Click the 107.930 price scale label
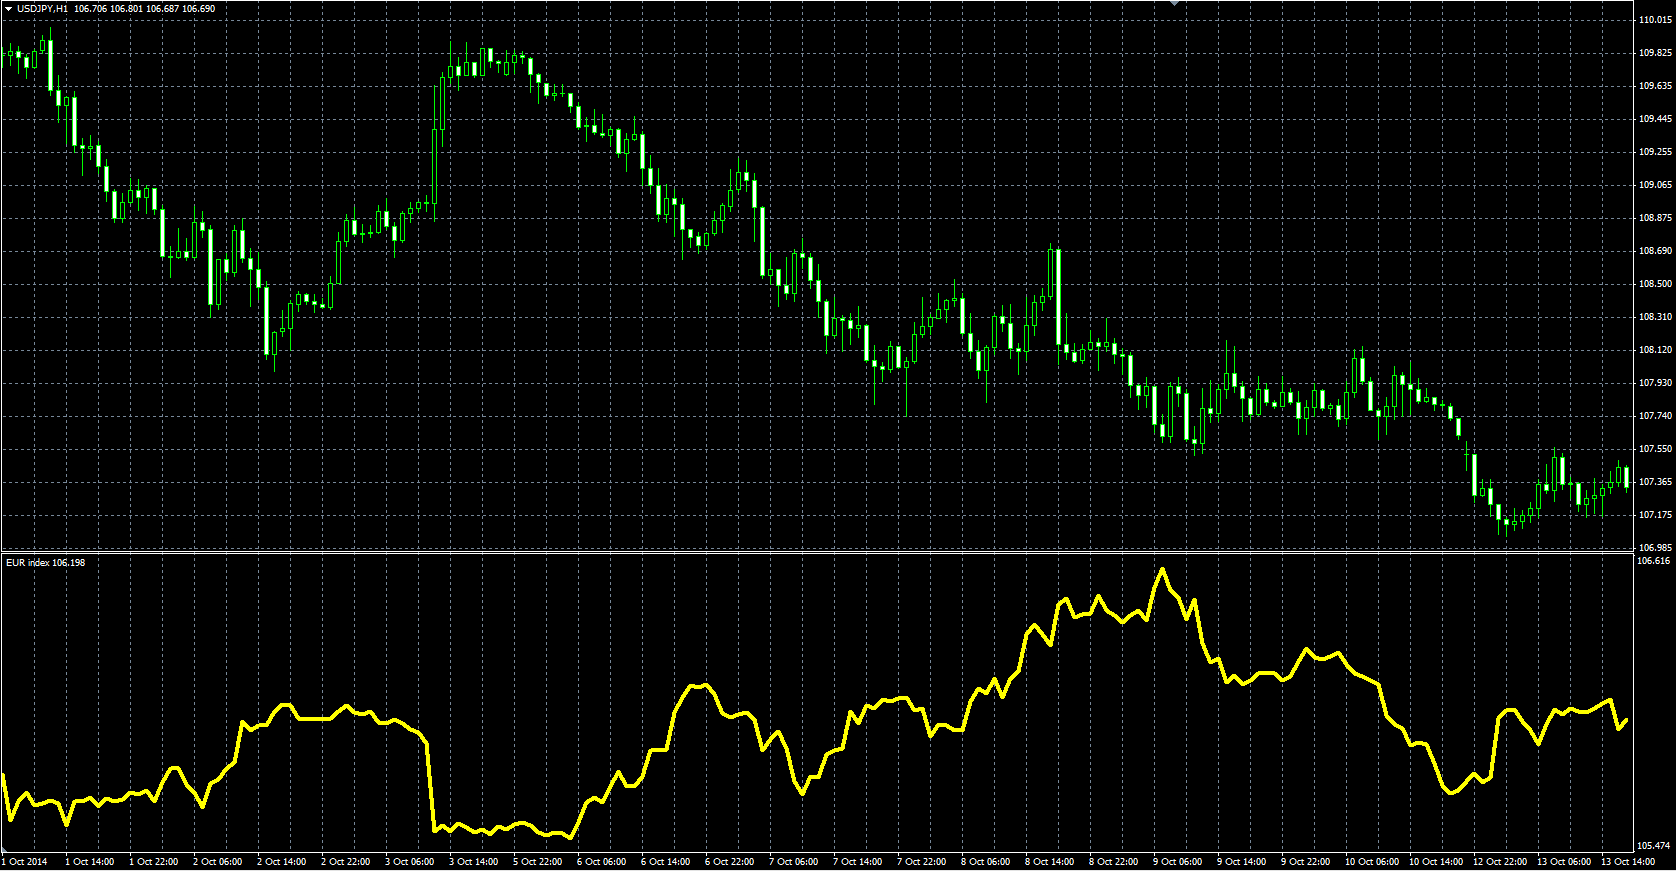 (x=1655, y=383)
